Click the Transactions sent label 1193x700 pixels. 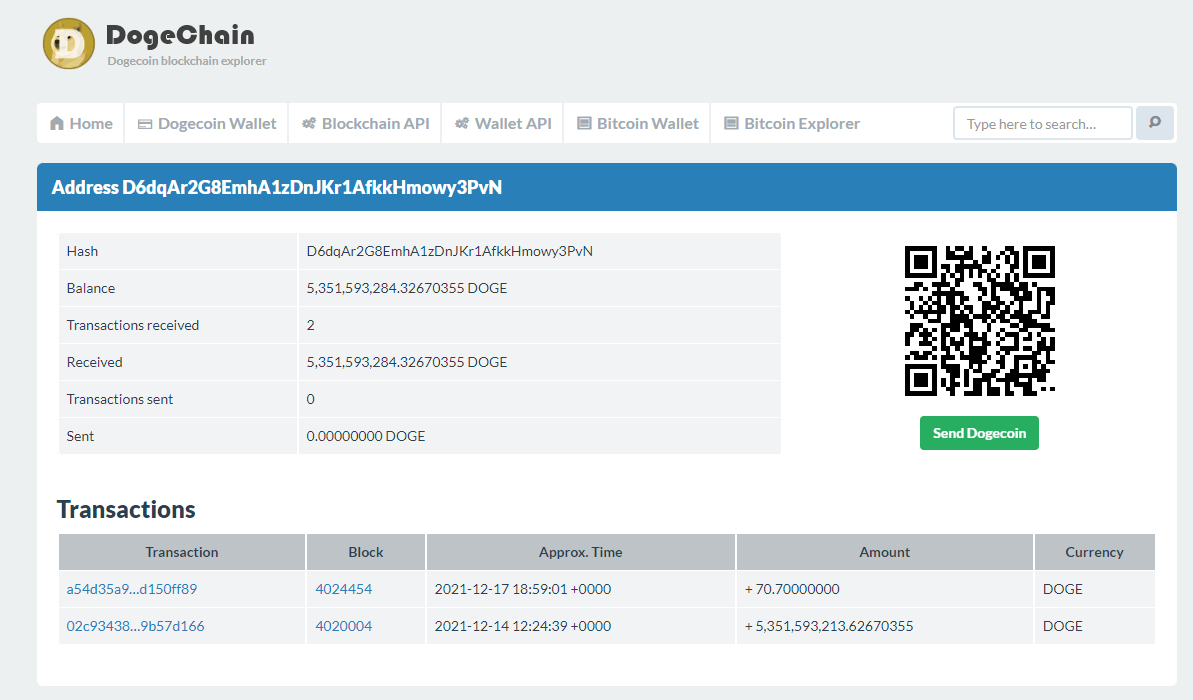[x=119, y=399]
